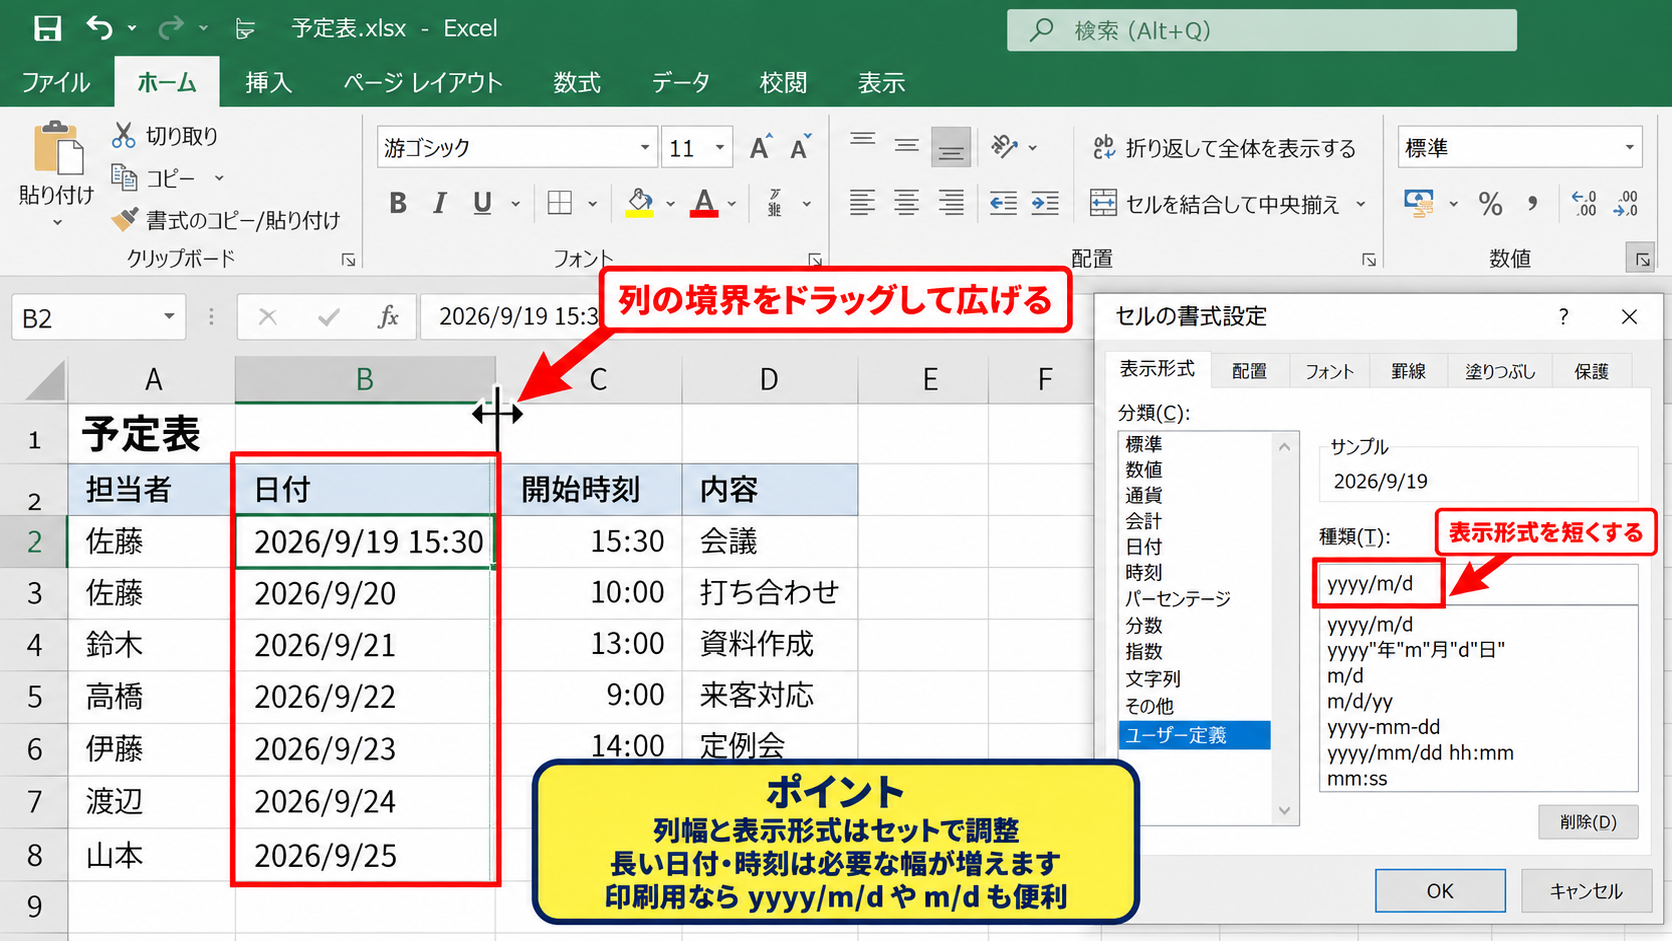The width and height of the screenshot is (1672, 941).
Task: Toggle right text alignment
Action: click(x=950, y=203)
